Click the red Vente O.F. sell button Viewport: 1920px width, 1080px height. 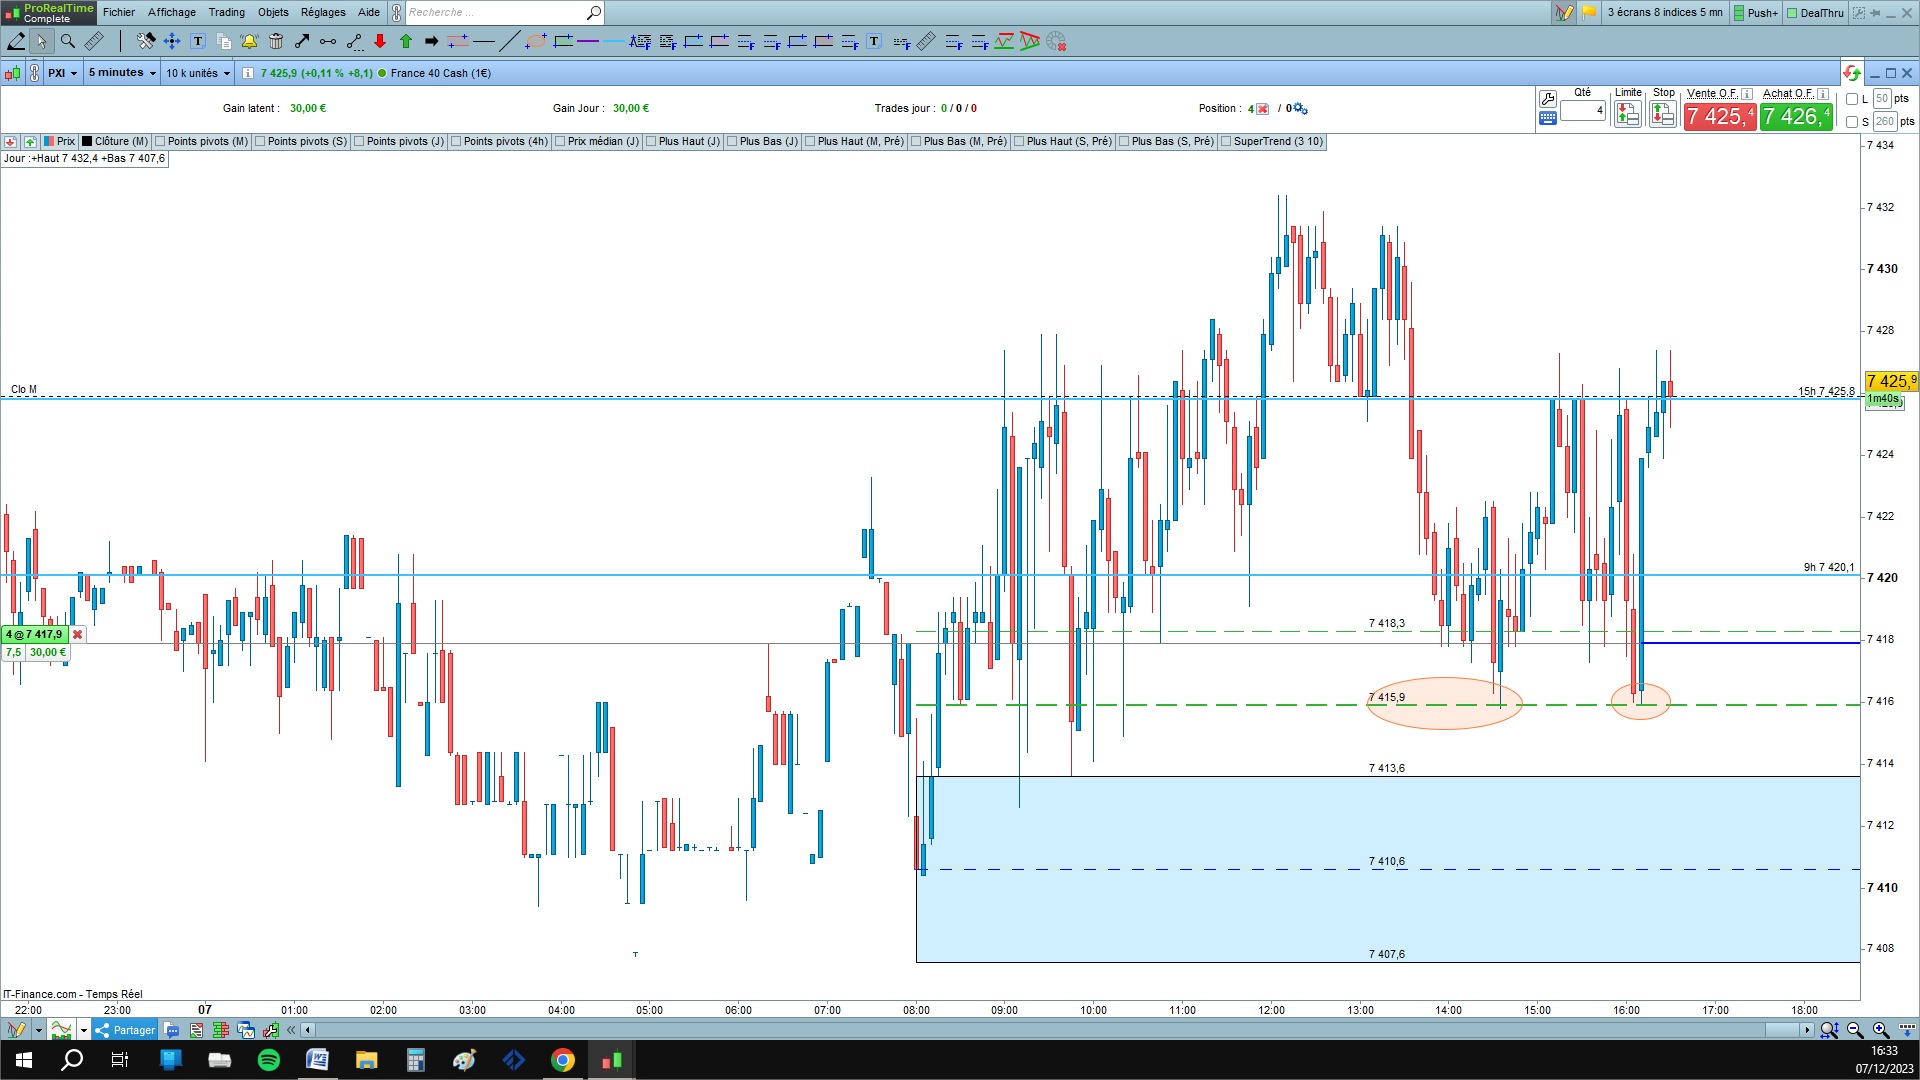pos(1719,117)
